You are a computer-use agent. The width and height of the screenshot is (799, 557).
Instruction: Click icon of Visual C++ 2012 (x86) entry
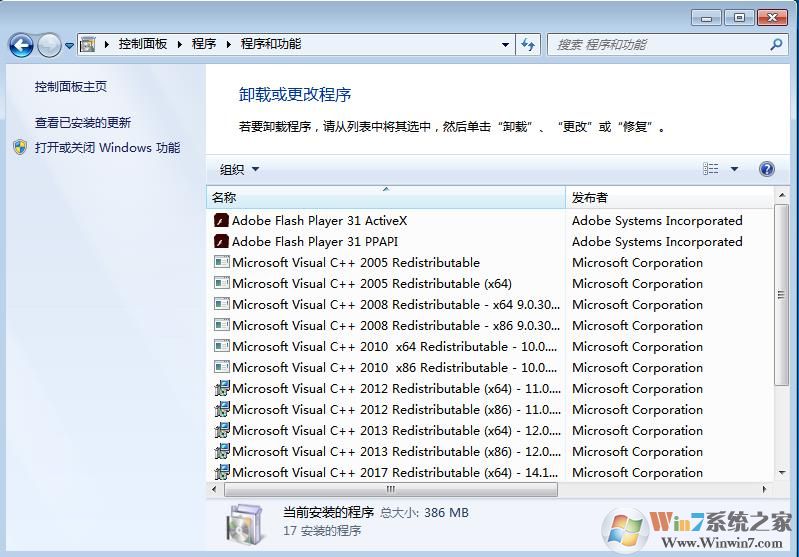(222, 409)
